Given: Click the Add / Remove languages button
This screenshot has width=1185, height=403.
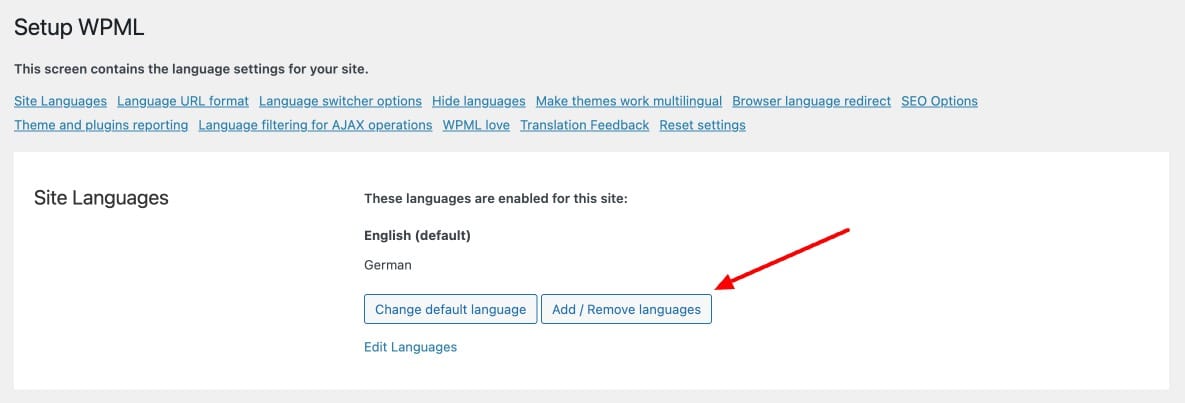Looking at the screenshot, I should [x=627, y=309].
